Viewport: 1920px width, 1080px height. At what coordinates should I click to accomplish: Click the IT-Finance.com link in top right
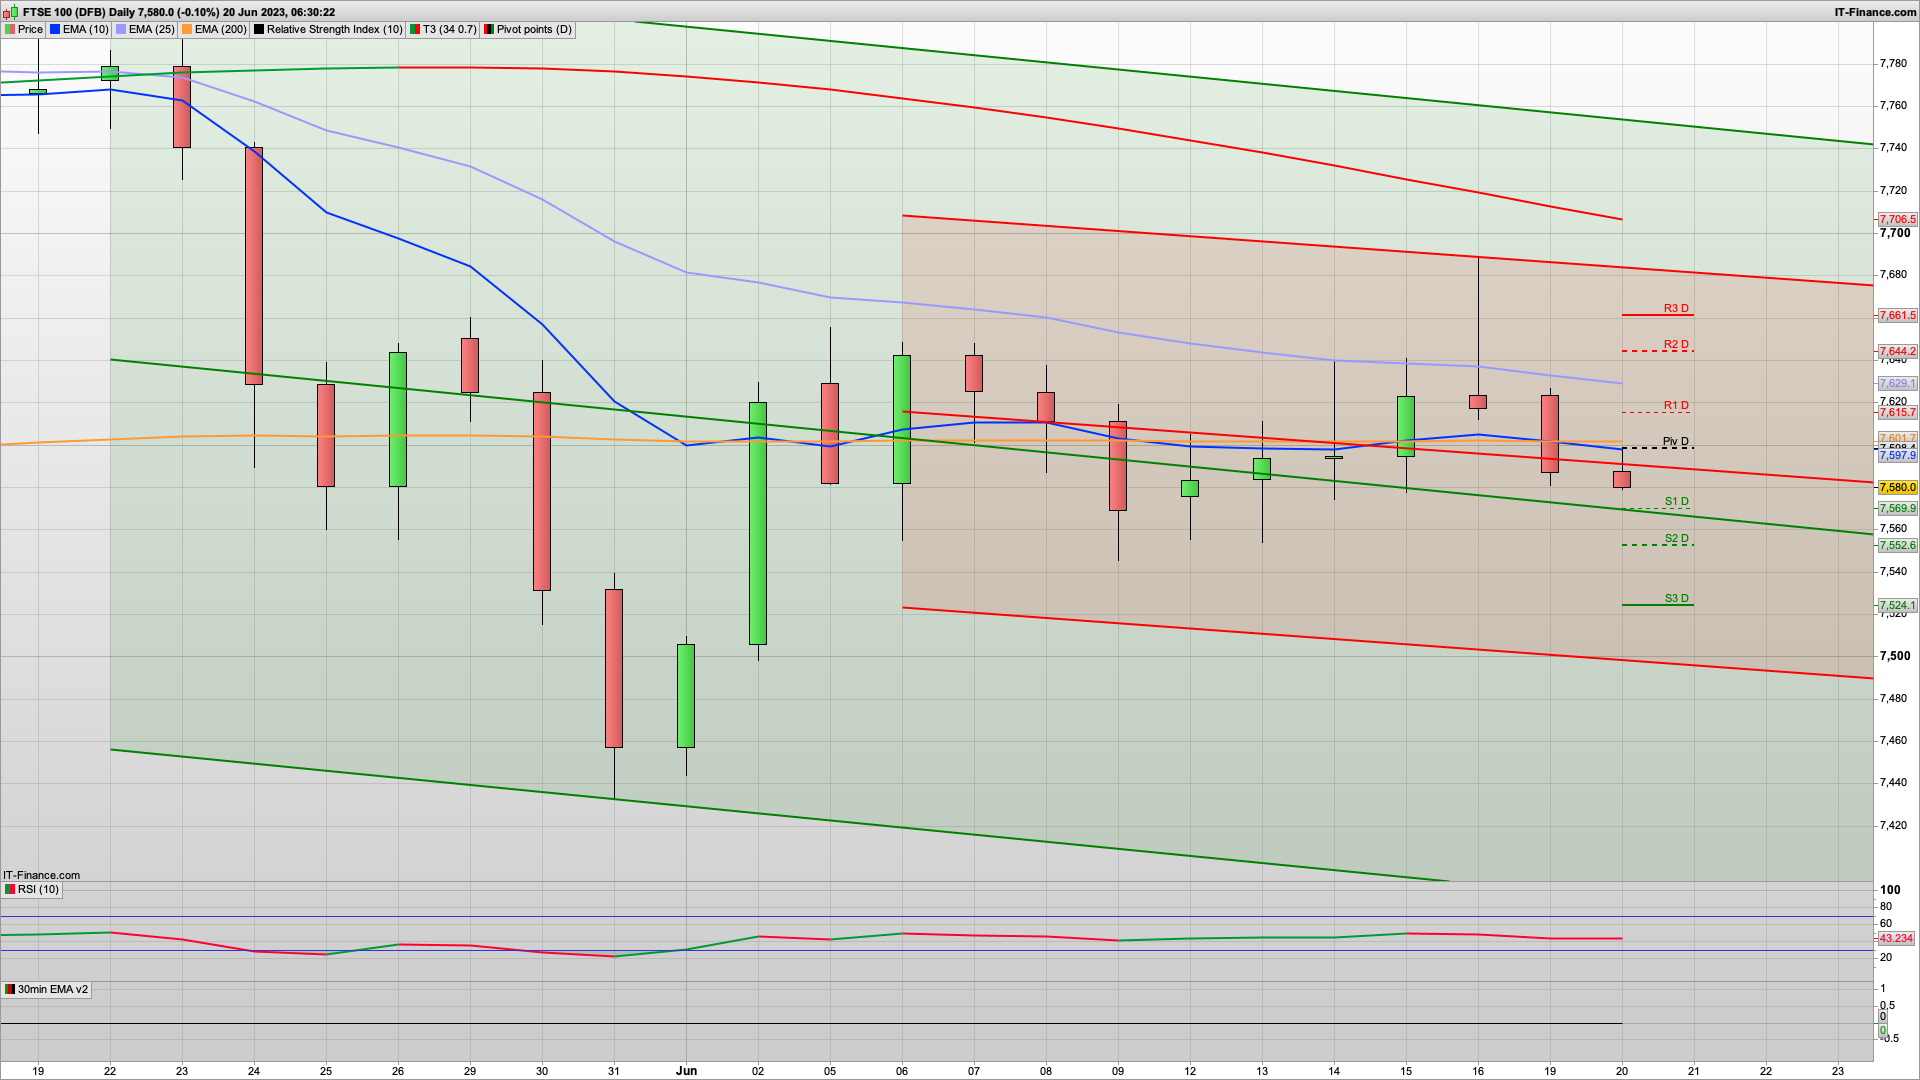[x=1875, y=12]
